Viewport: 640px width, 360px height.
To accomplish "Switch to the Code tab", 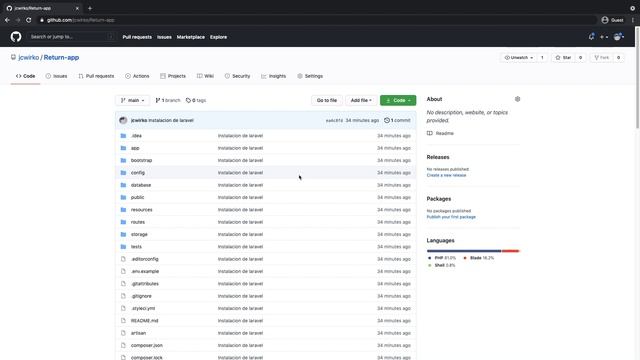I will (x=25, y=76).
